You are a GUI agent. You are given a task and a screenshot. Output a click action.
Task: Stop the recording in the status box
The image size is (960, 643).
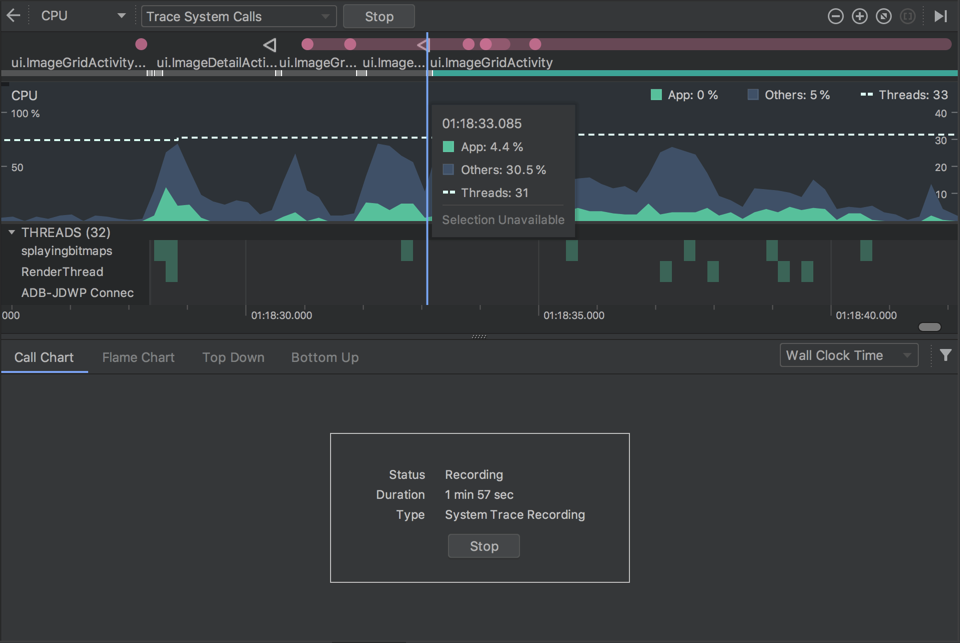click(484, 546)
